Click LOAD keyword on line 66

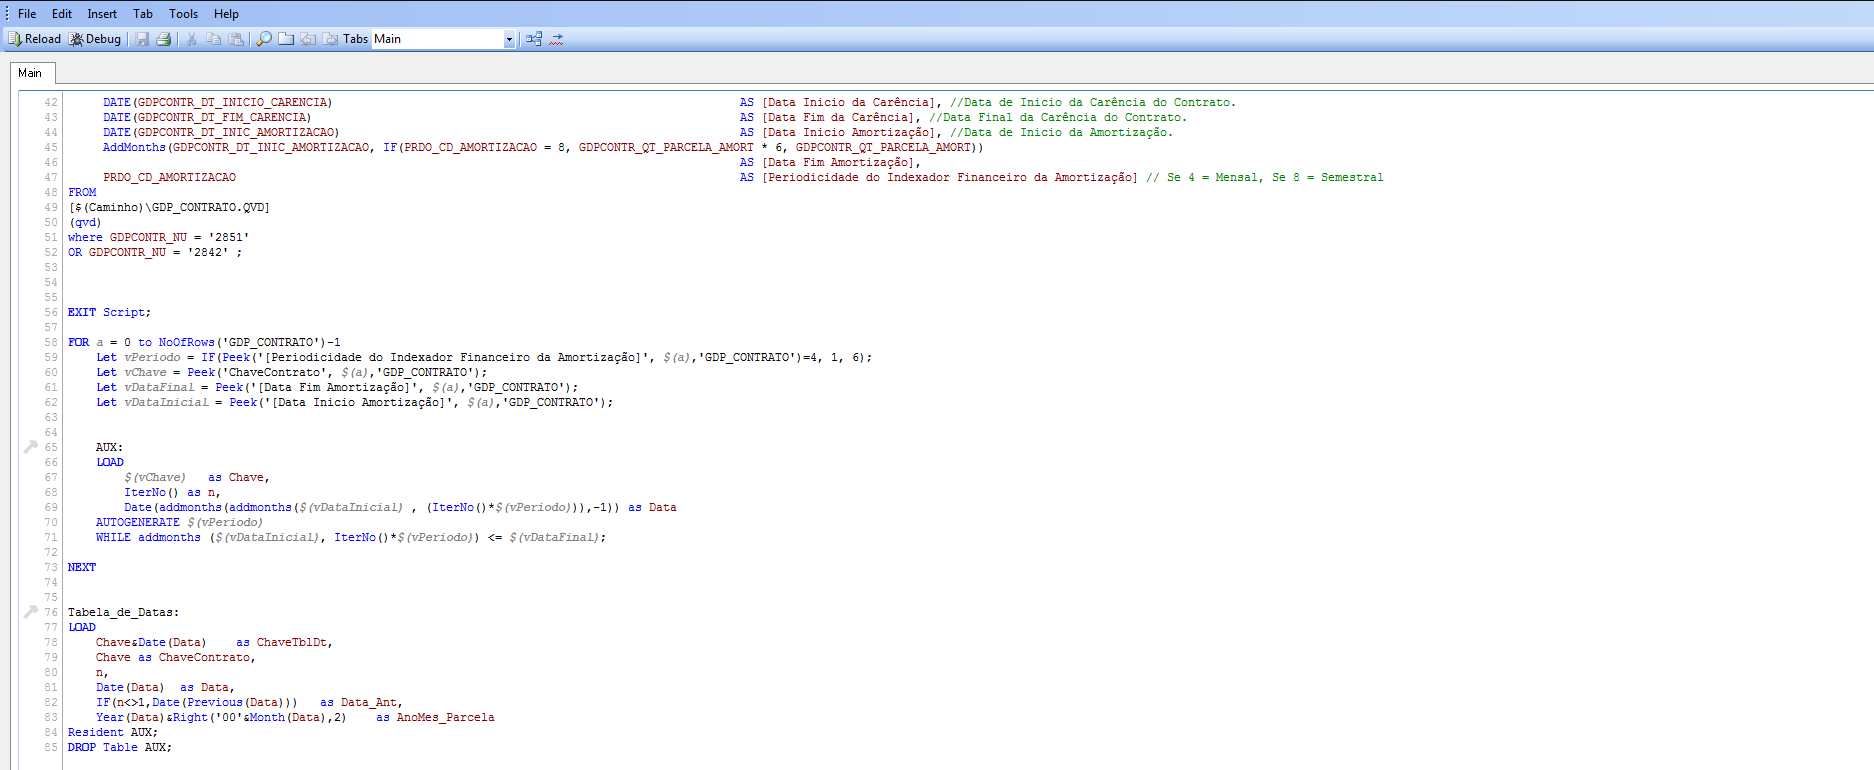110,462
